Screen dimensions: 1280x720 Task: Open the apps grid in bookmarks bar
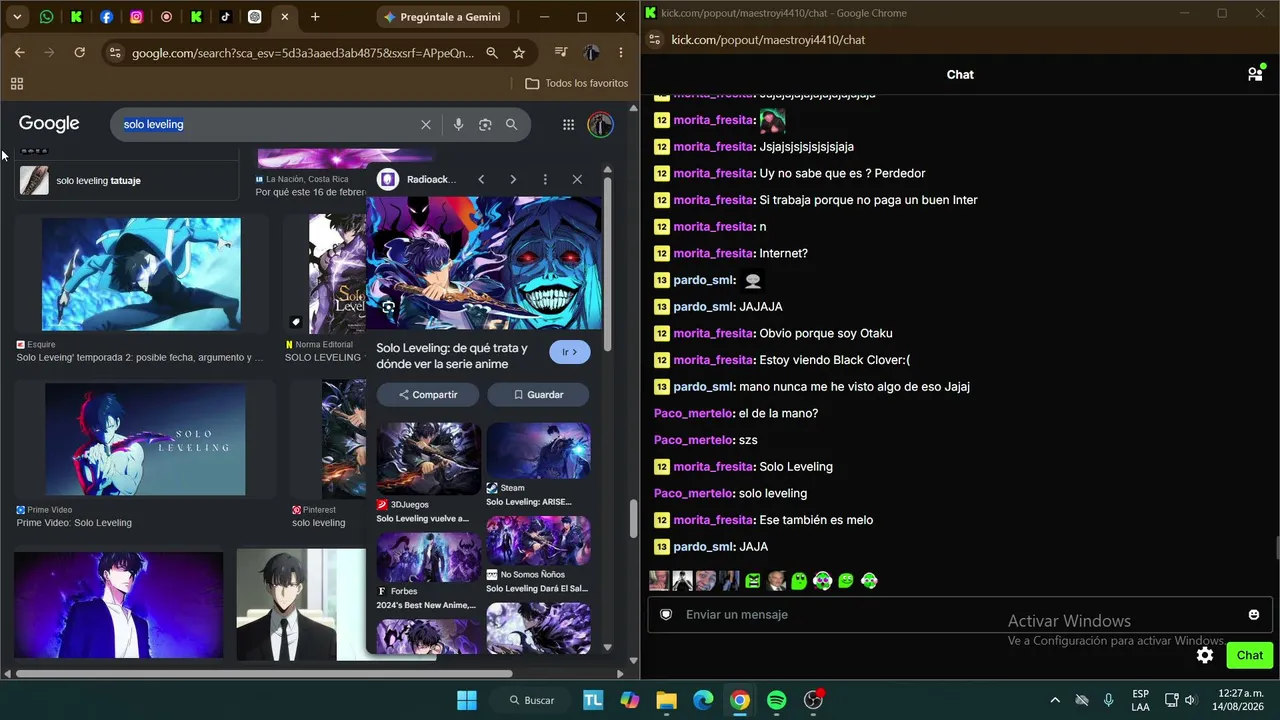point(17,84)
